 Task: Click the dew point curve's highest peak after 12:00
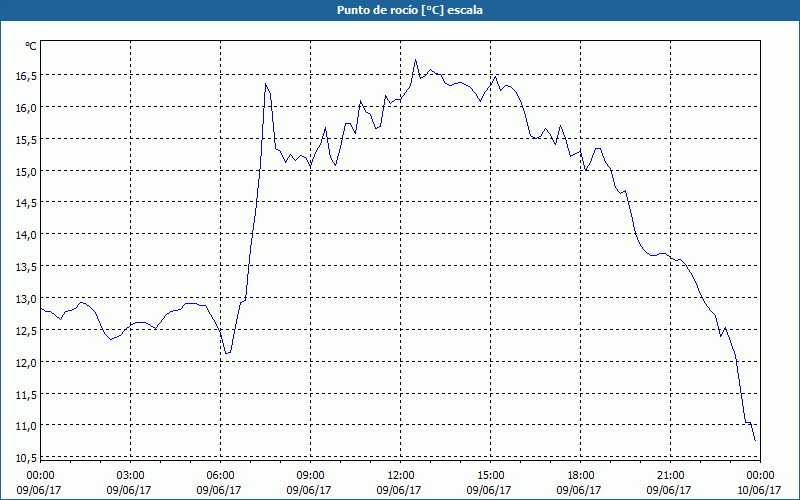[x=415, y=60]
